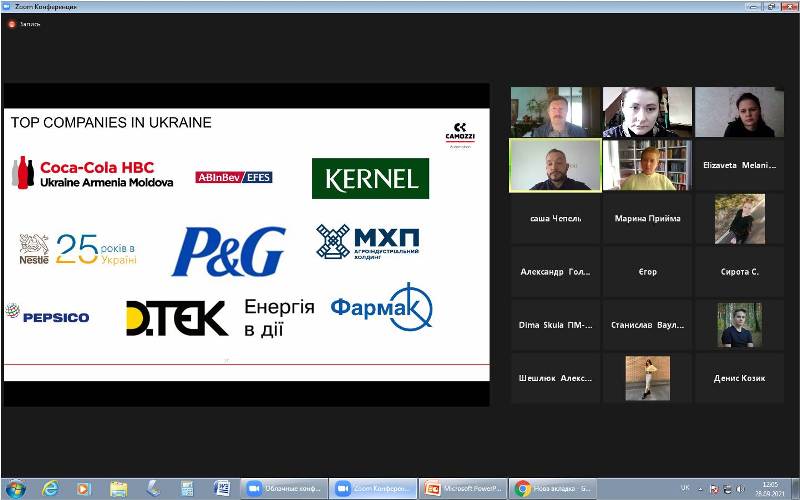Open the Windows Start orb
The image size is (800, 500).
pos(15,489)
